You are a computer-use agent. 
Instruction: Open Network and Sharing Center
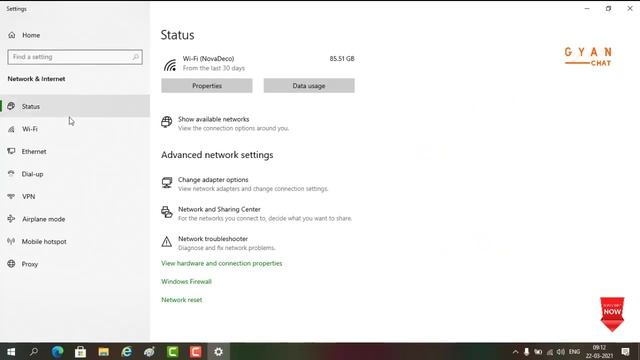pyautogui.click(x=219, y=209)
